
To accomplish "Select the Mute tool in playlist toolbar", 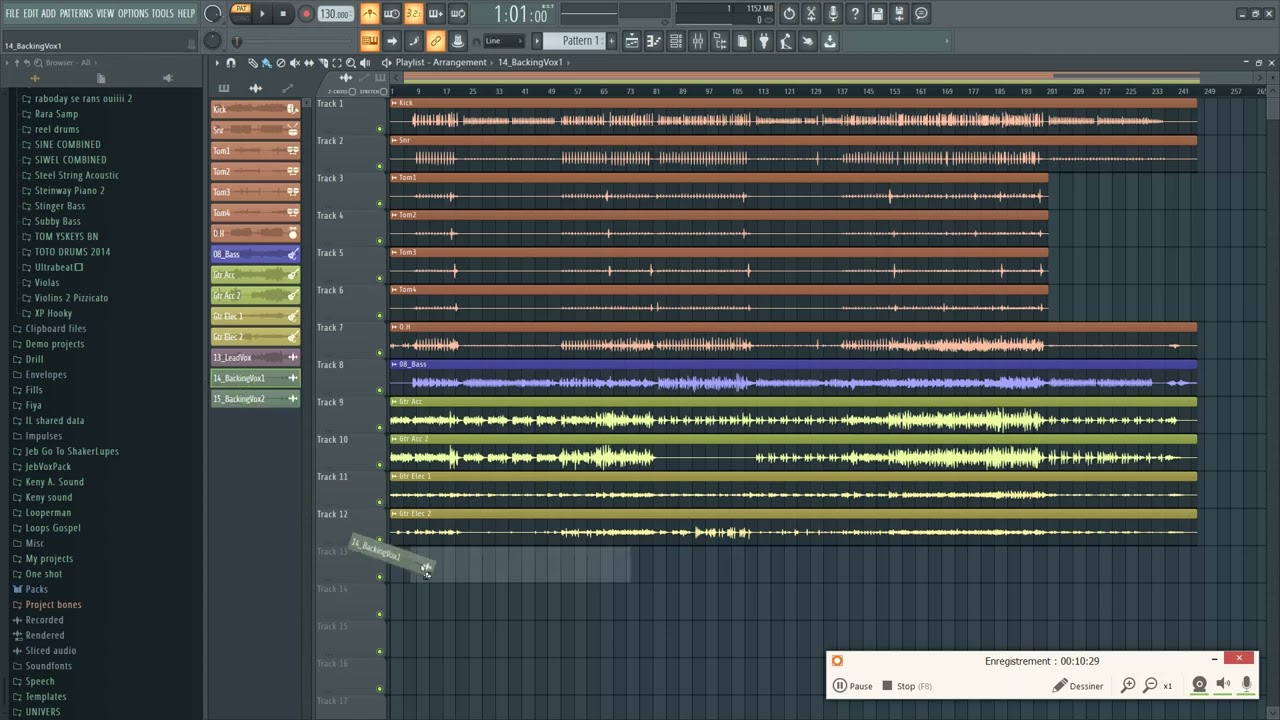I will [x=294, y=62].
